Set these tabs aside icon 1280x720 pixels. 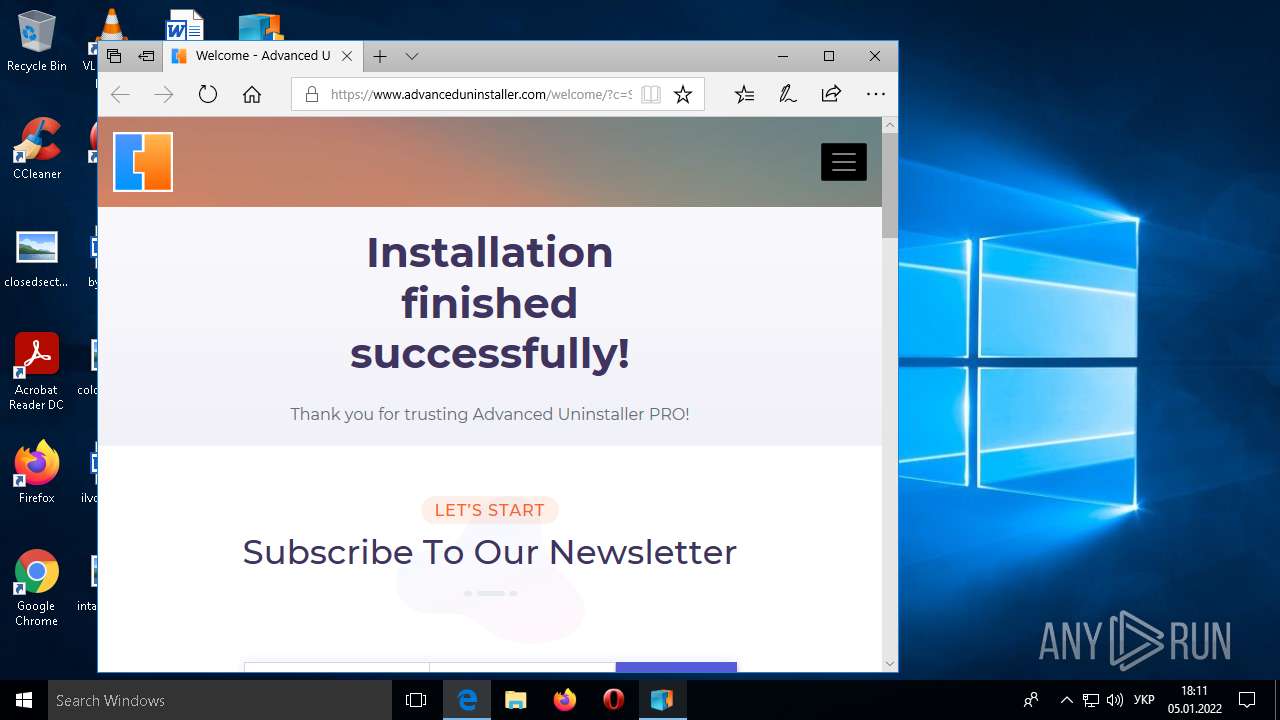point(146,56)
